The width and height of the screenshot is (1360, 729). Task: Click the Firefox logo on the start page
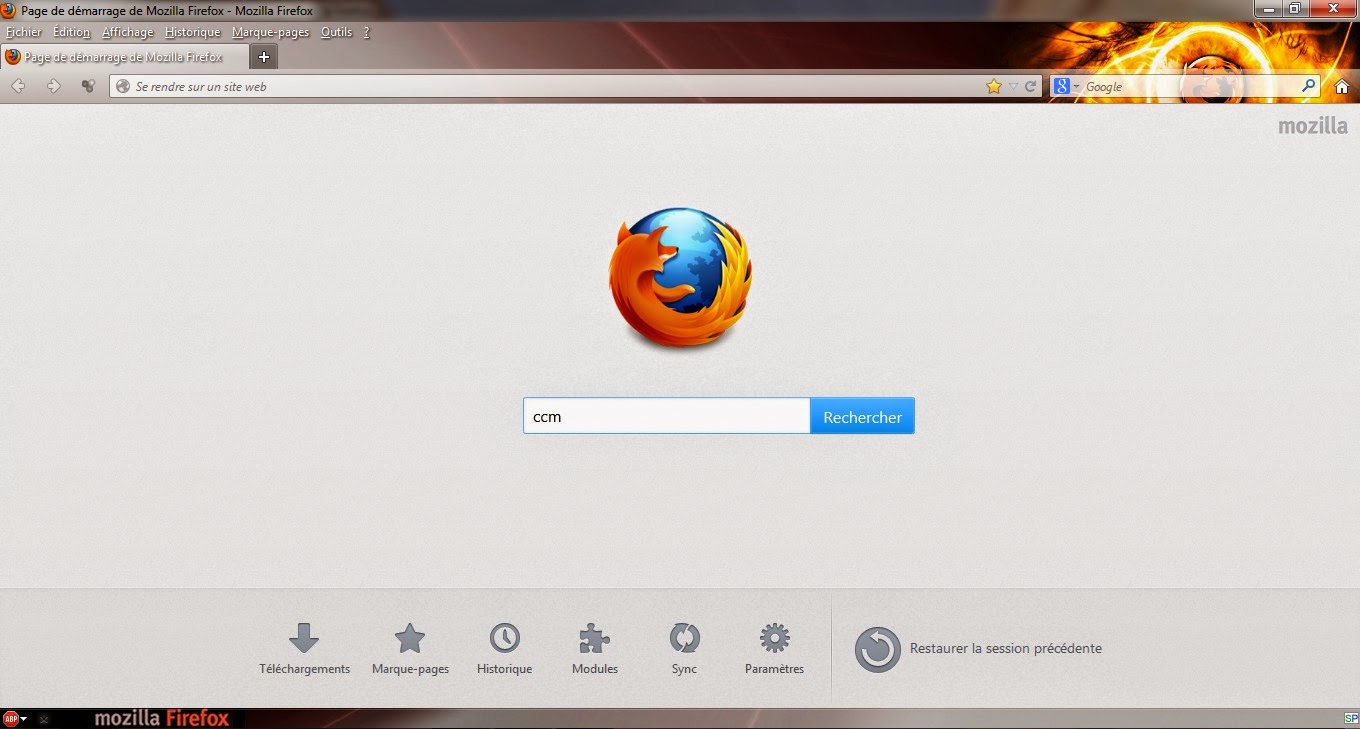click(x=680, y=277)
